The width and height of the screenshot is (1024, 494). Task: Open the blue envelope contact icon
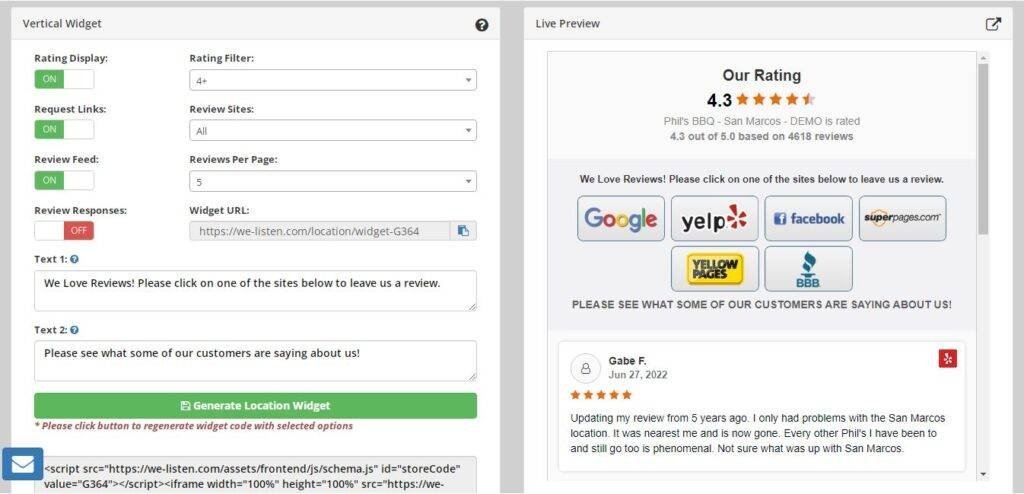click(22, 464)
